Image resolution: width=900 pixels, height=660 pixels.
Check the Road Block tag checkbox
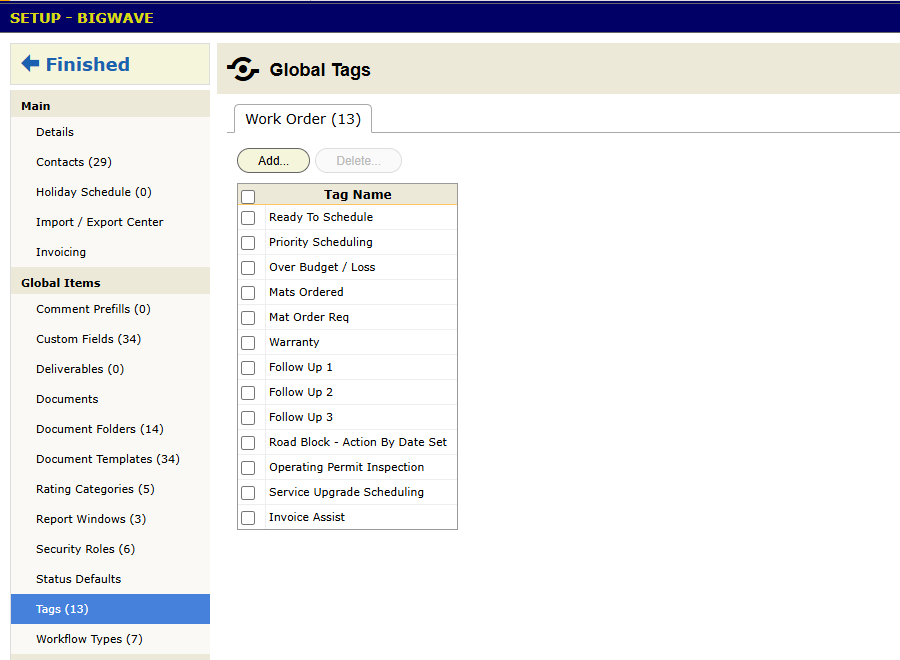click(x=248, y=443)
